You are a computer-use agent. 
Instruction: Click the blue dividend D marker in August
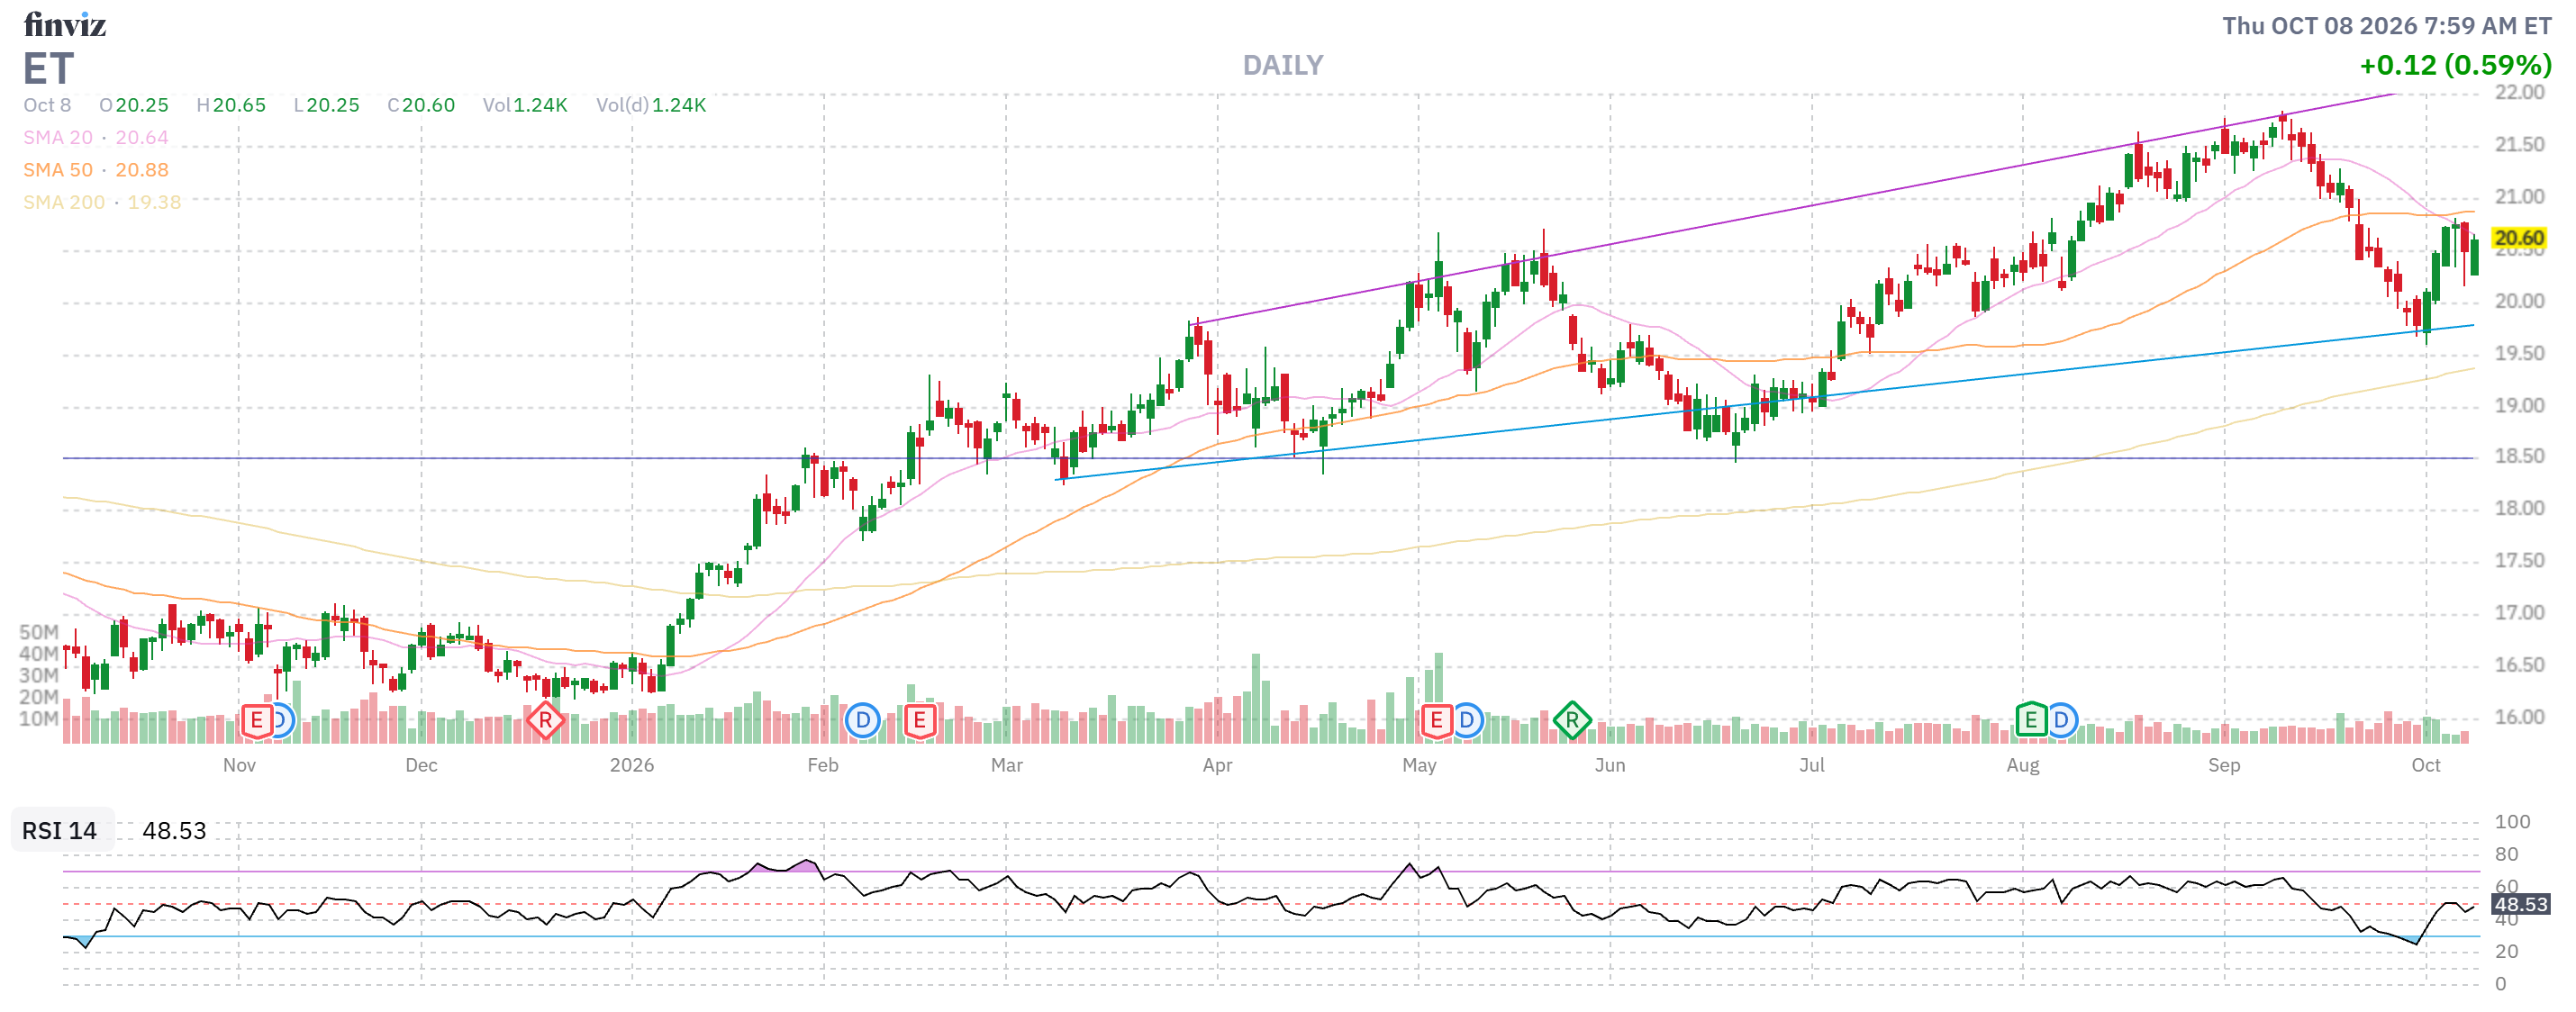point(2061,720)
